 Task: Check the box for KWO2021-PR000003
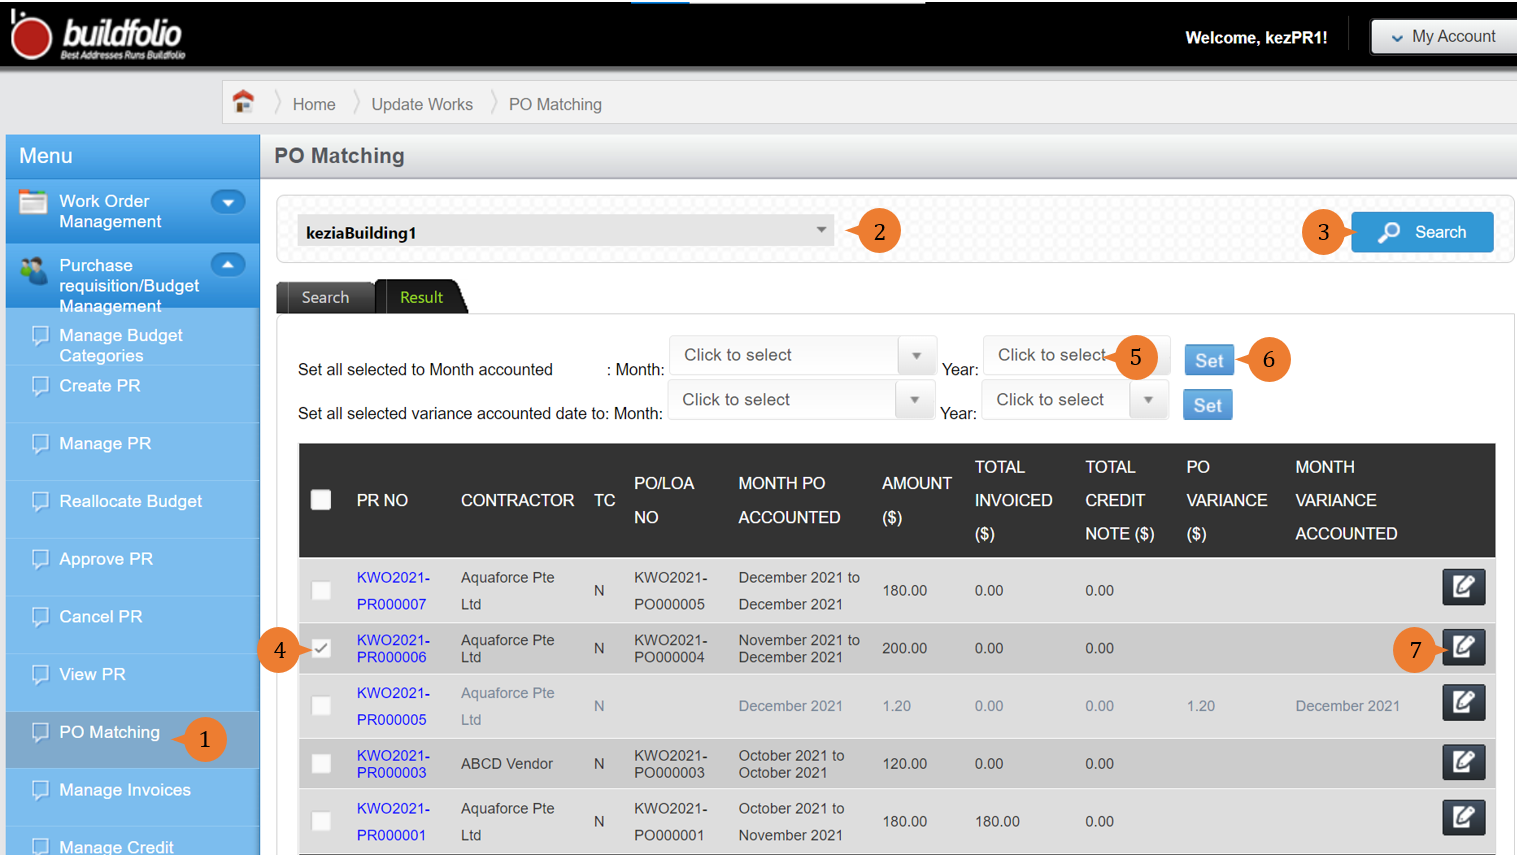pos(321,764)
